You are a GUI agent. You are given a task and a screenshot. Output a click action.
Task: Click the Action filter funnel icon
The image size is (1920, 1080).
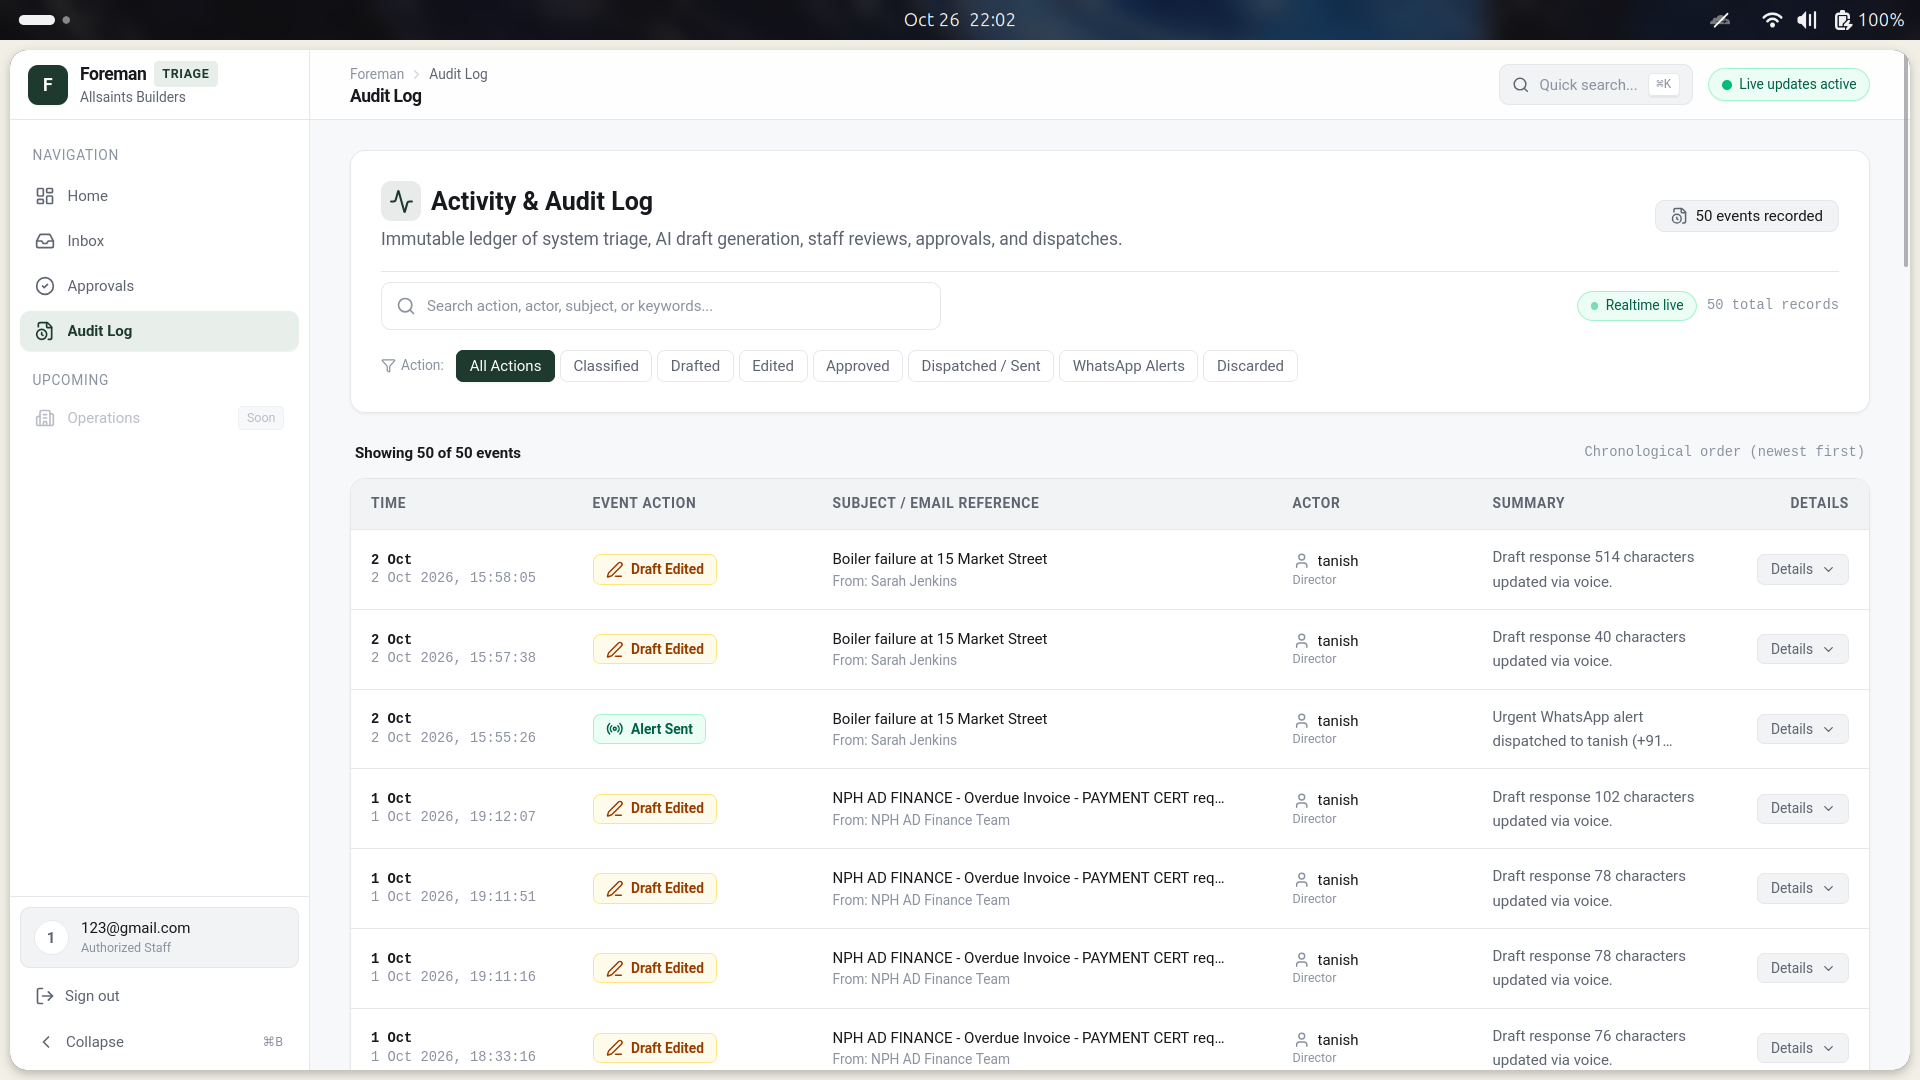(388, 366)
